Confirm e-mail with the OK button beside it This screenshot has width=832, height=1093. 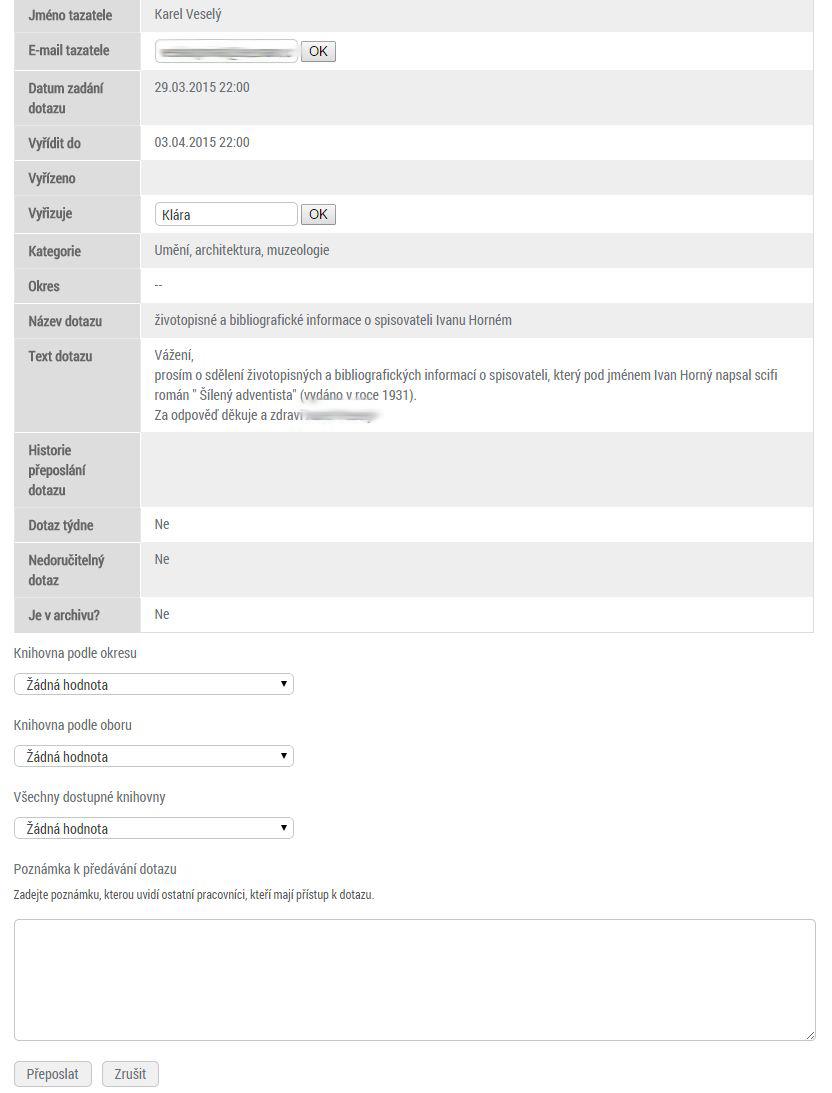click(318, 52)
